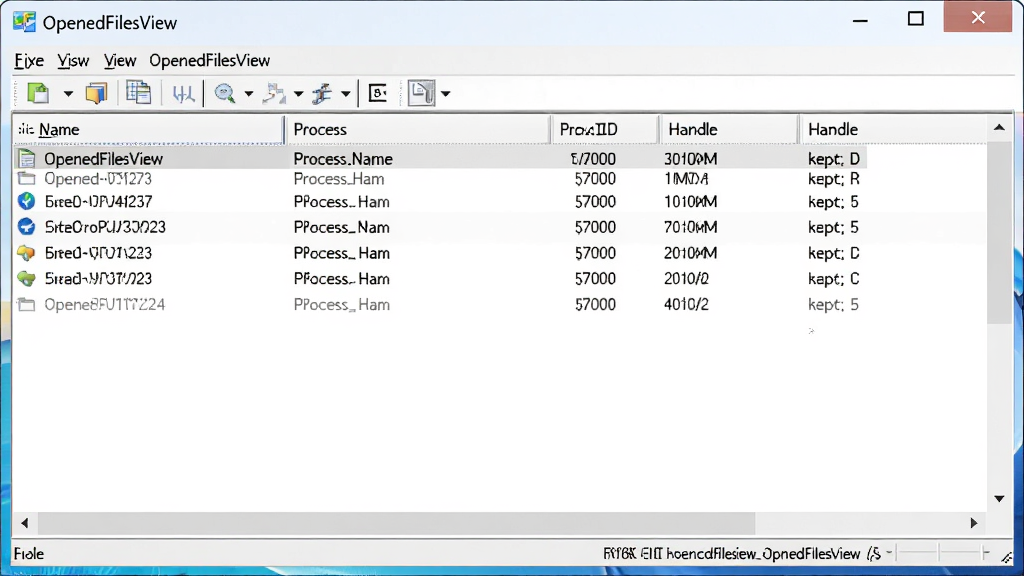Click the horizontal scrollbar left arrow
Viewport: 1024px width, 576px height.
(x=25, y=523)
